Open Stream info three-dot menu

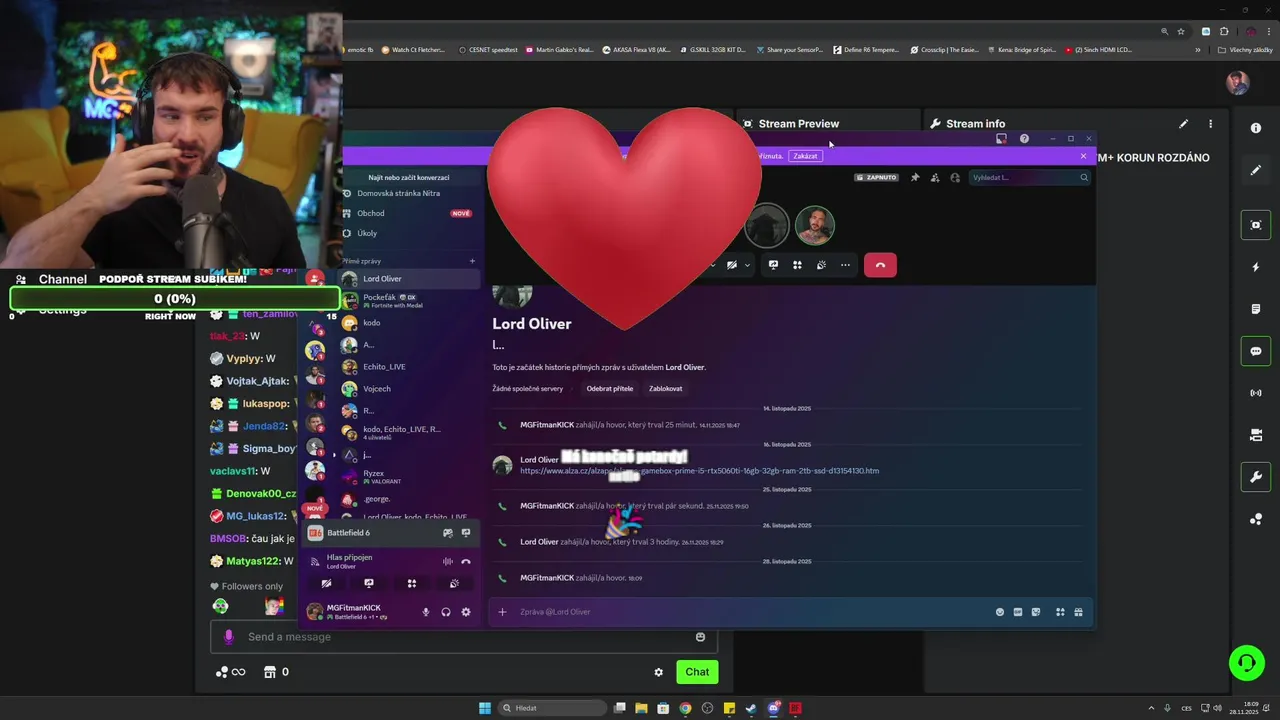[x=1210, y=124]
